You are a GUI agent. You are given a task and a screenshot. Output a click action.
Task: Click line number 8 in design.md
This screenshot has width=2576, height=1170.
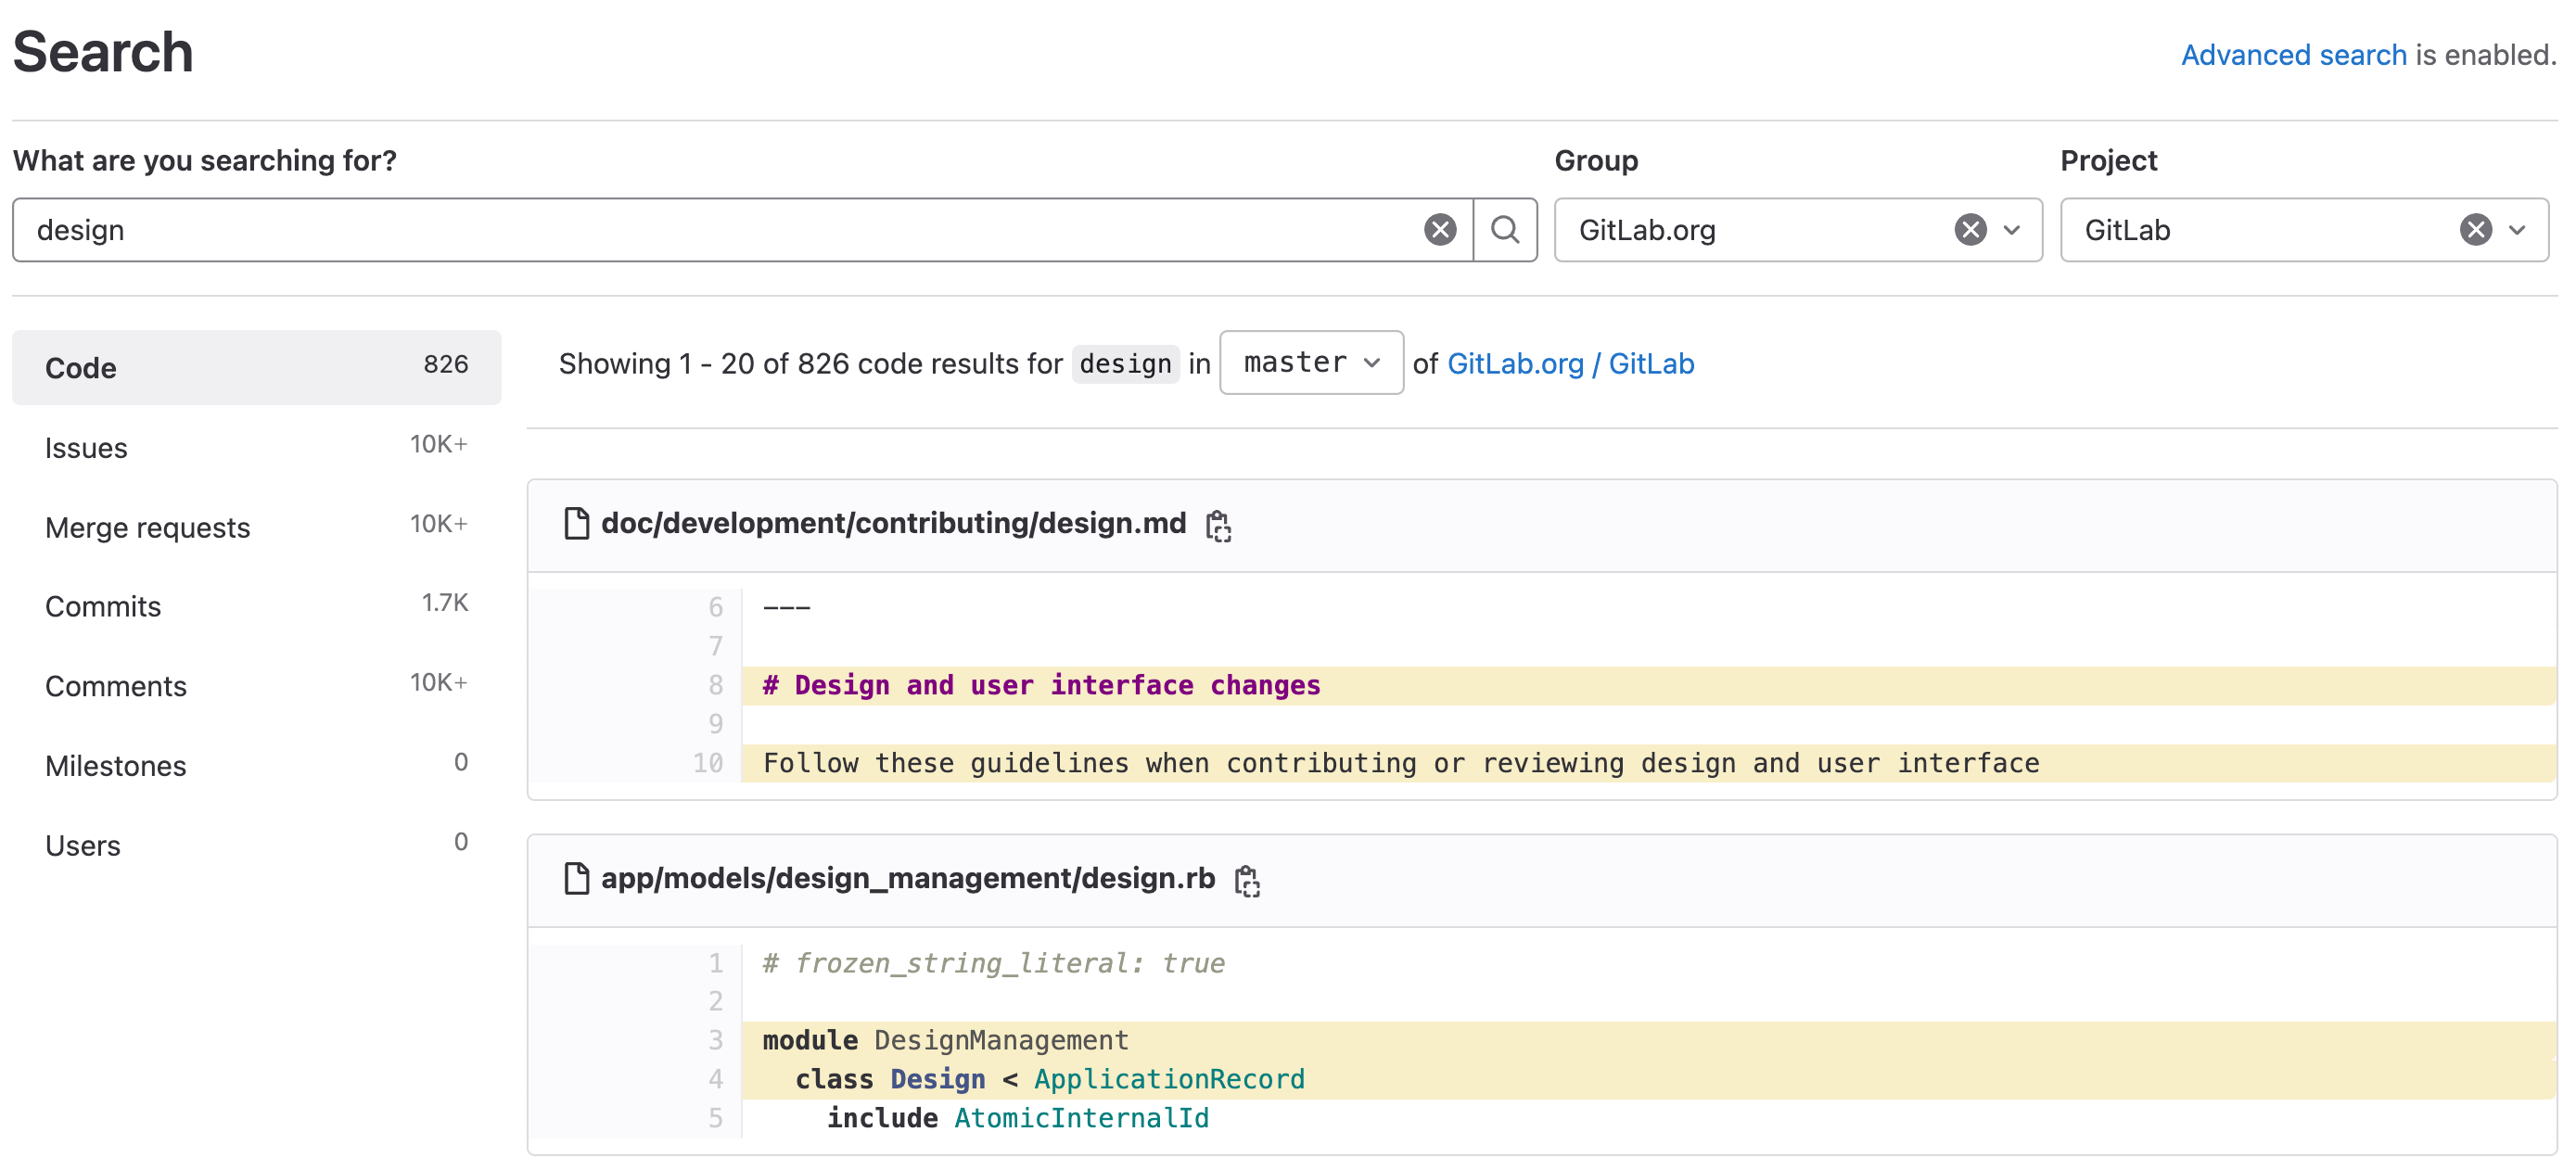point(715,685)
